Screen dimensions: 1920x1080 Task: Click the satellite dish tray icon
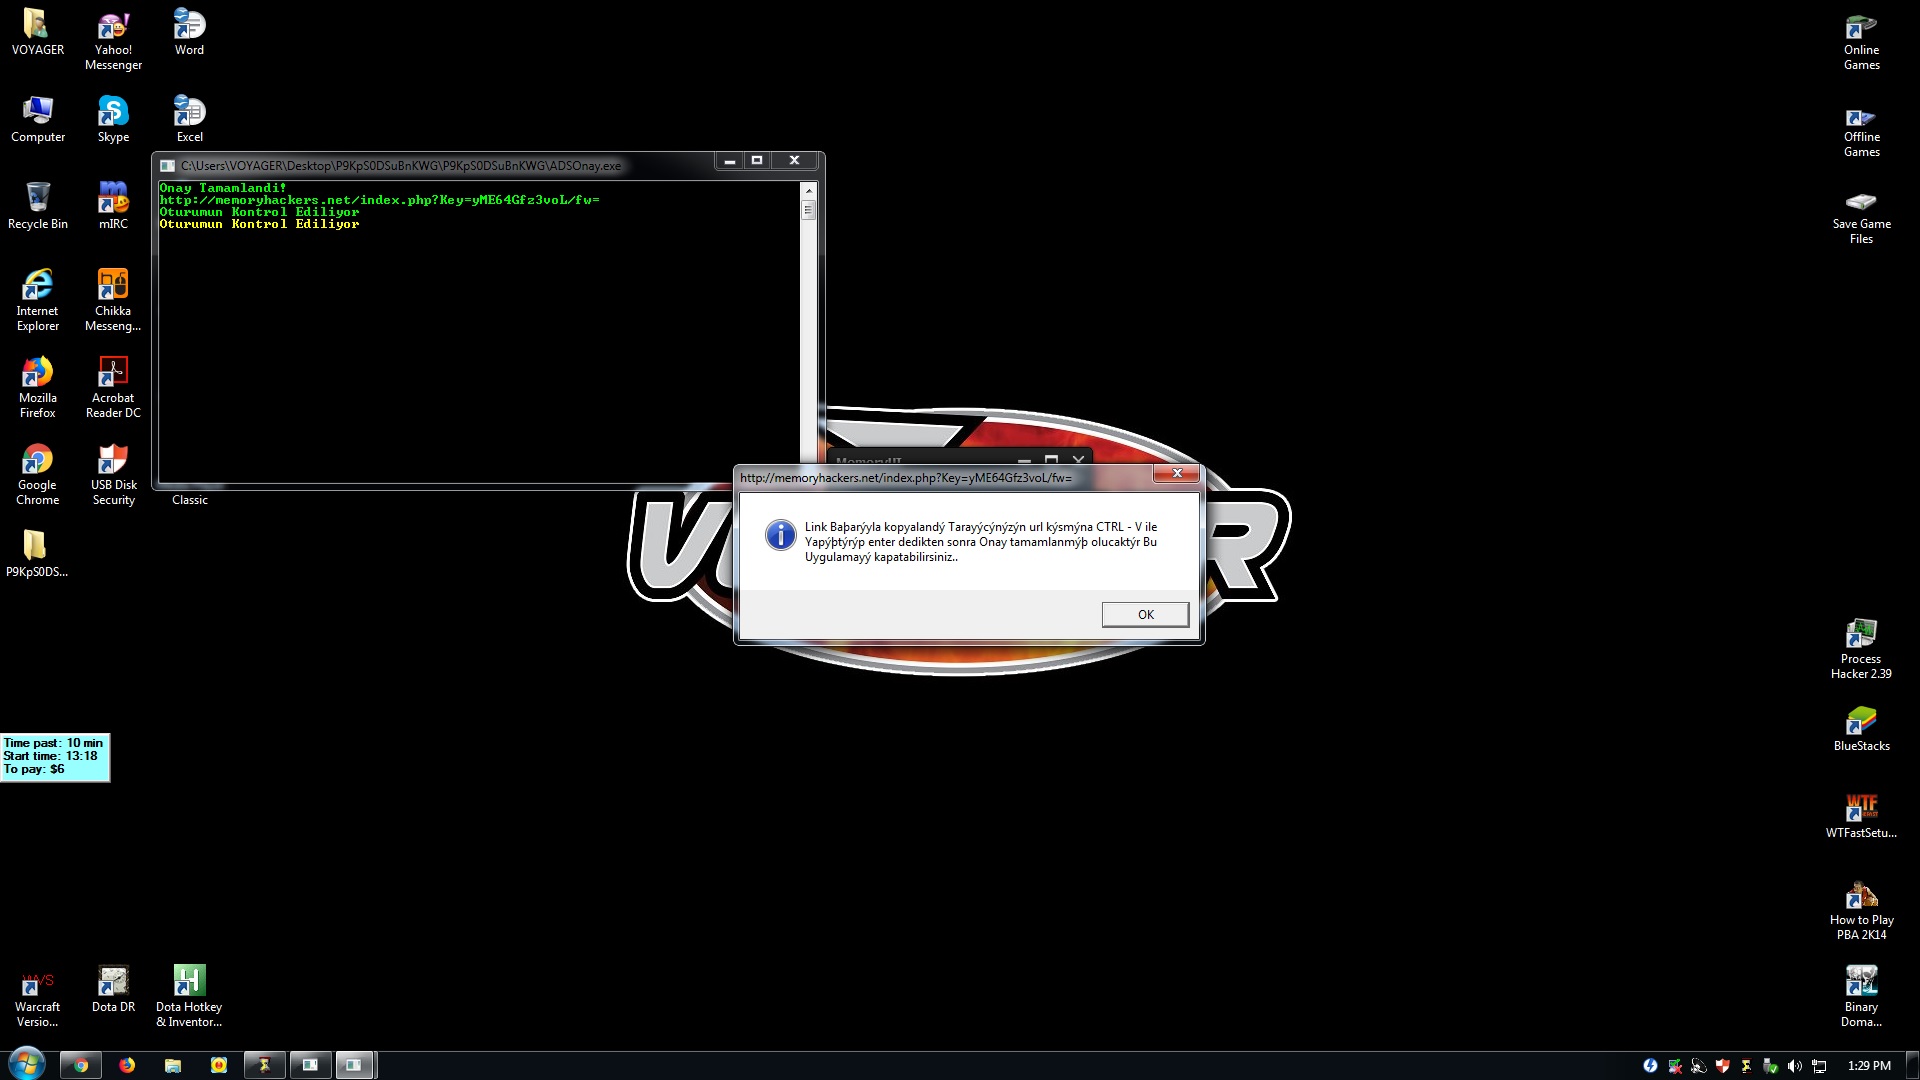pos(1698,1066)
